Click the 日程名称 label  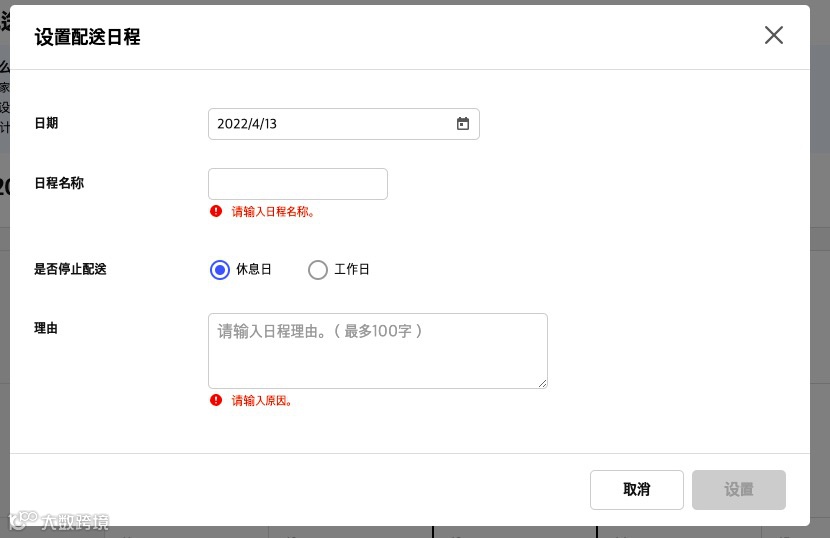(x=59, y=183)
